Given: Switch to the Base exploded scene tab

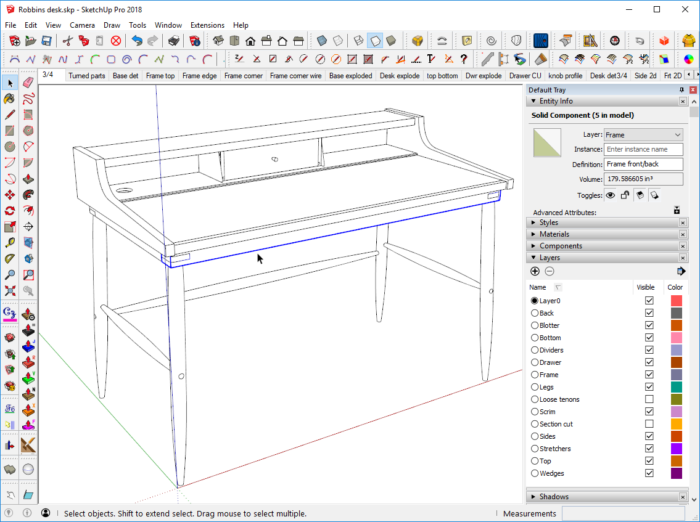Looking at the screenshot, I should [350, 76].
